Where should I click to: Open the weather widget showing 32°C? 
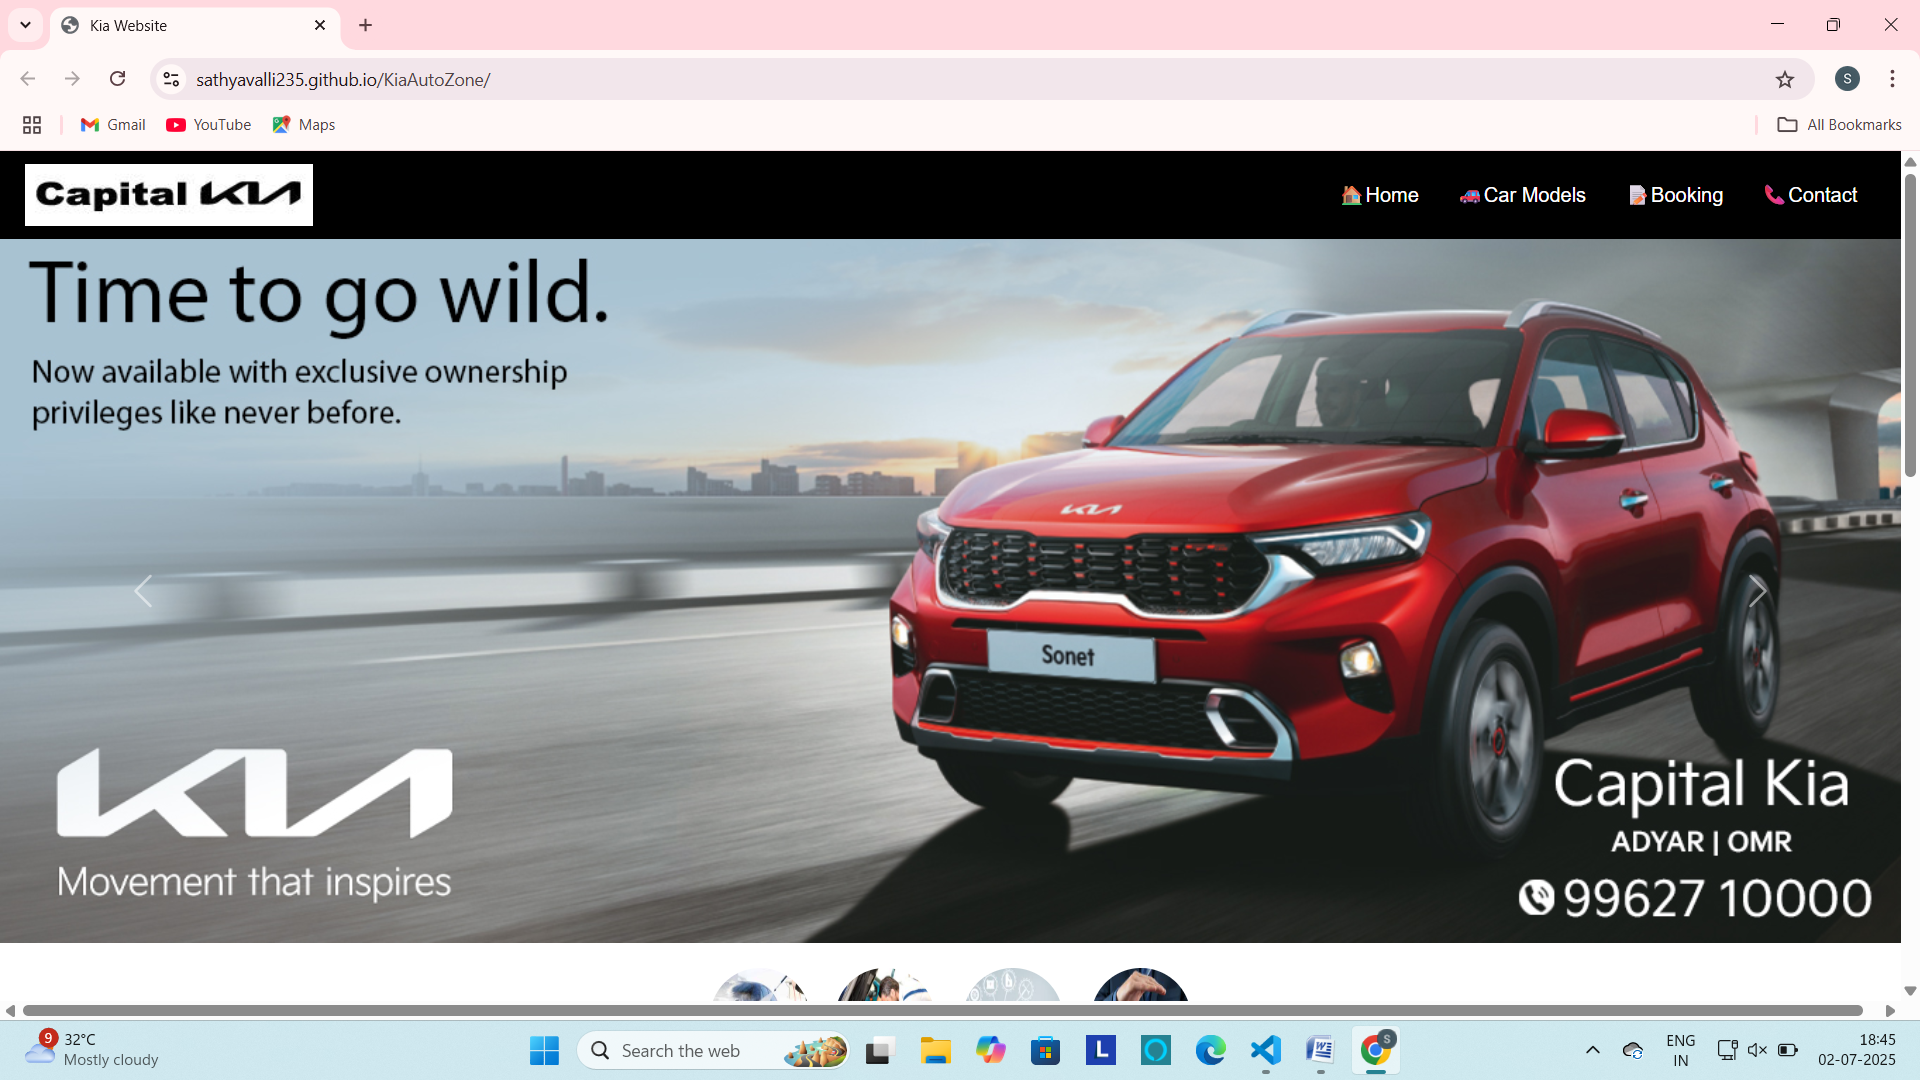[x=92, y=1050]
